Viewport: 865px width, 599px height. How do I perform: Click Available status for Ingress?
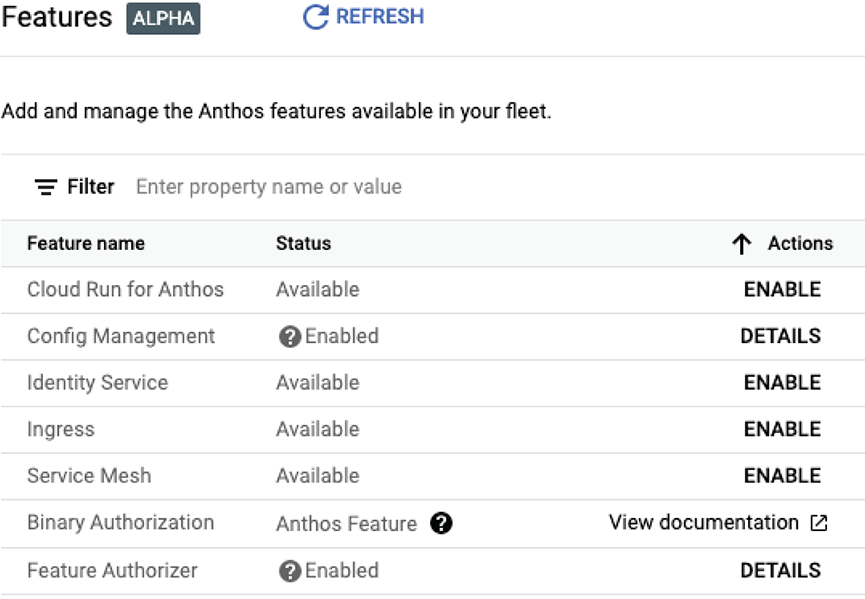click(318, 429)
